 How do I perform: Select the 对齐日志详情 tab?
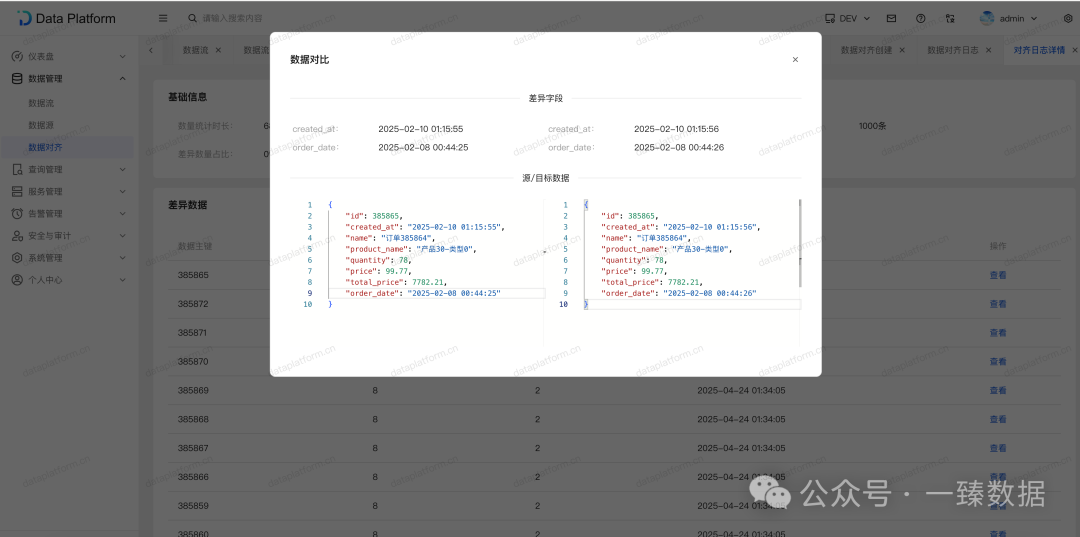(1039, 50)
